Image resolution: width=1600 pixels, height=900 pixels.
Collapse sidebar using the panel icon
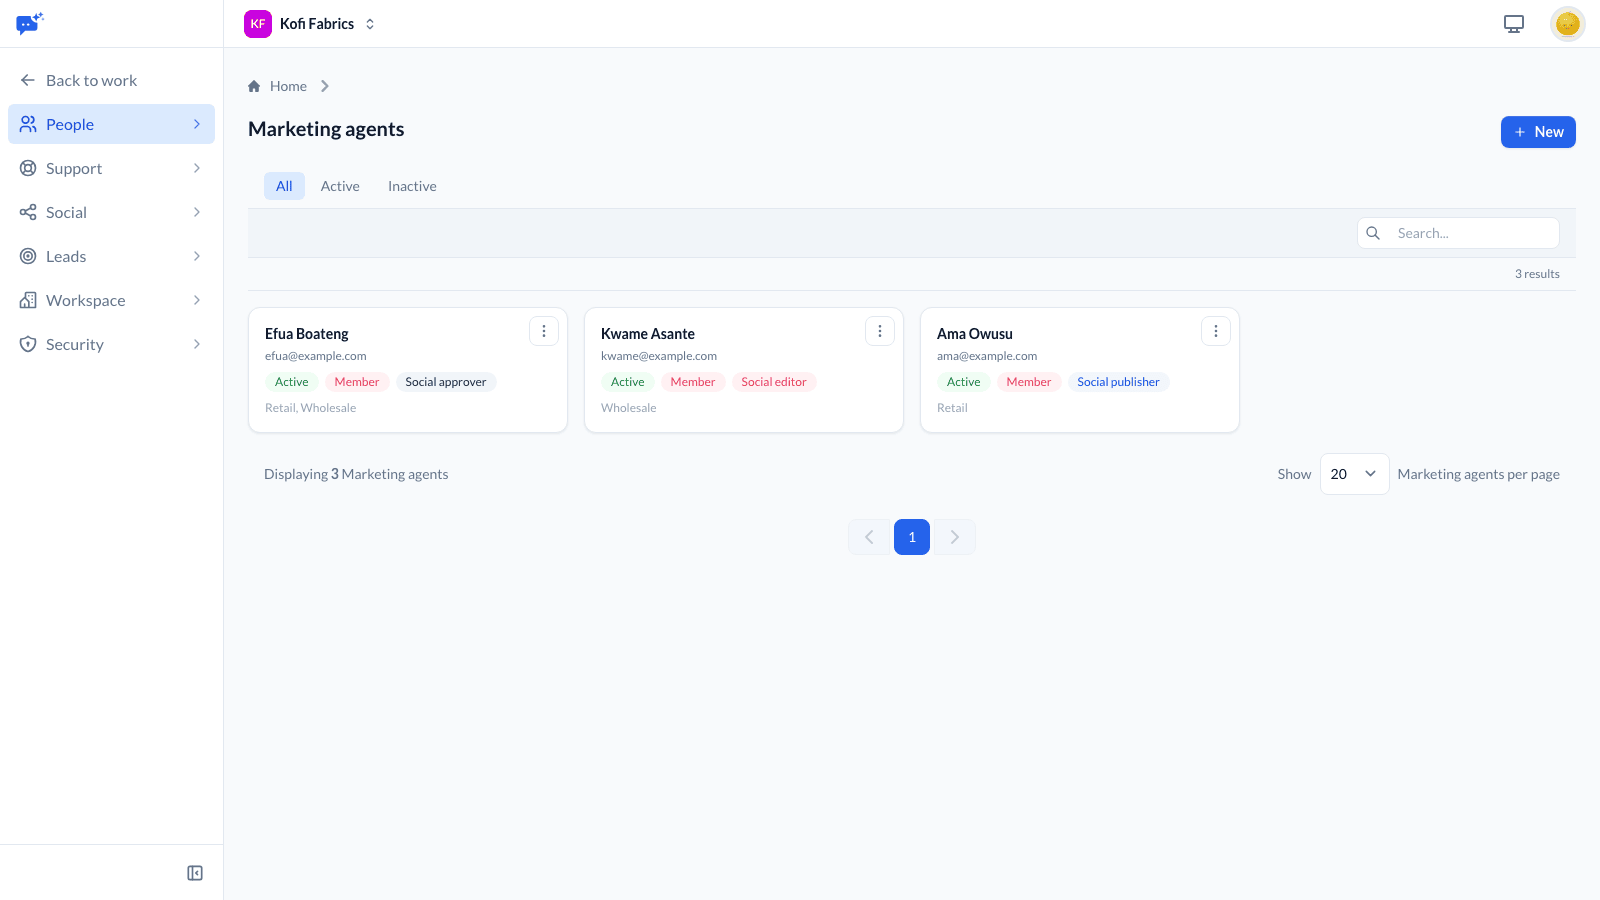195,873
